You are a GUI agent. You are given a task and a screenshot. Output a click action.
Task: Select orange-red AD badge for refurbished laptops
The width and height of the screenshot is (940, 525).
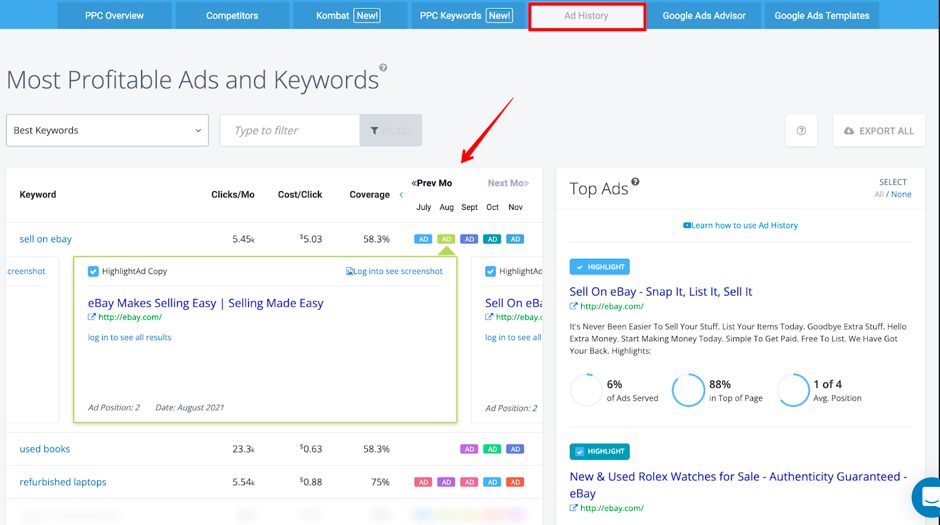coord(515,482)
